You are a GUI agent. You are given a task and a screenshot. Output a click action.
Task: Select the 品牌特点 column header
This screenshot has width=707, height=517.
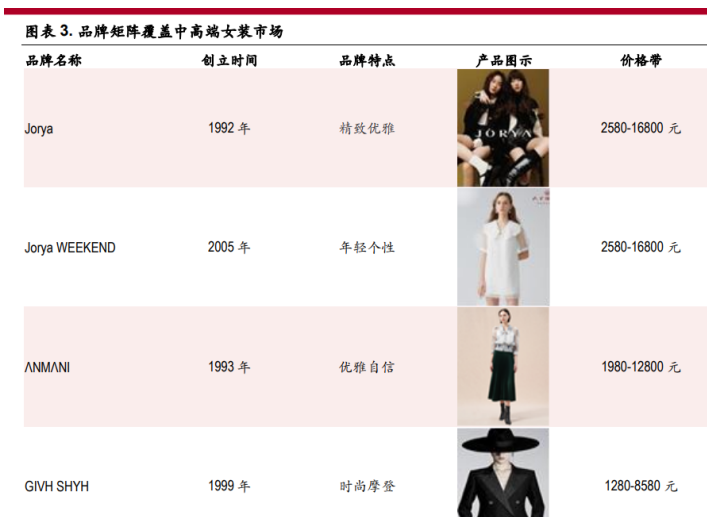tap(367, 60)
